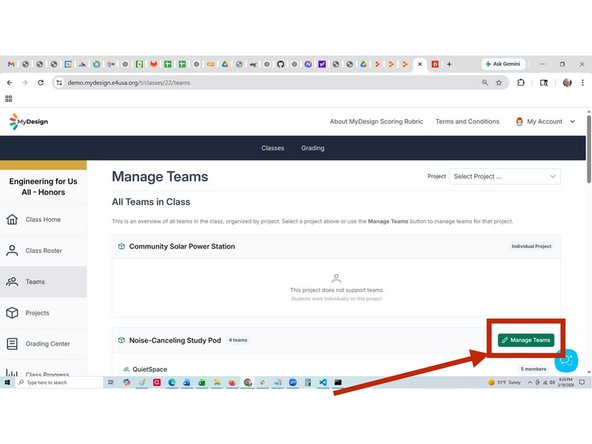
Task: Click the browser back arrow
Action: (10, 83)
